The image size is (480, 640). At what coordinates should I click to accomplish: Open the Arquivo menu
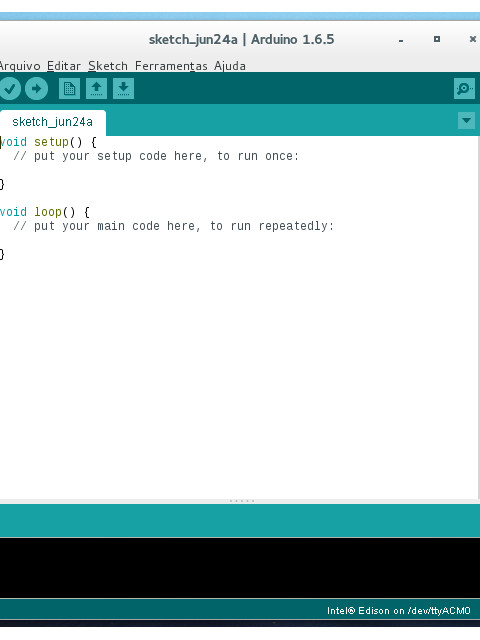tap(20, 66)
